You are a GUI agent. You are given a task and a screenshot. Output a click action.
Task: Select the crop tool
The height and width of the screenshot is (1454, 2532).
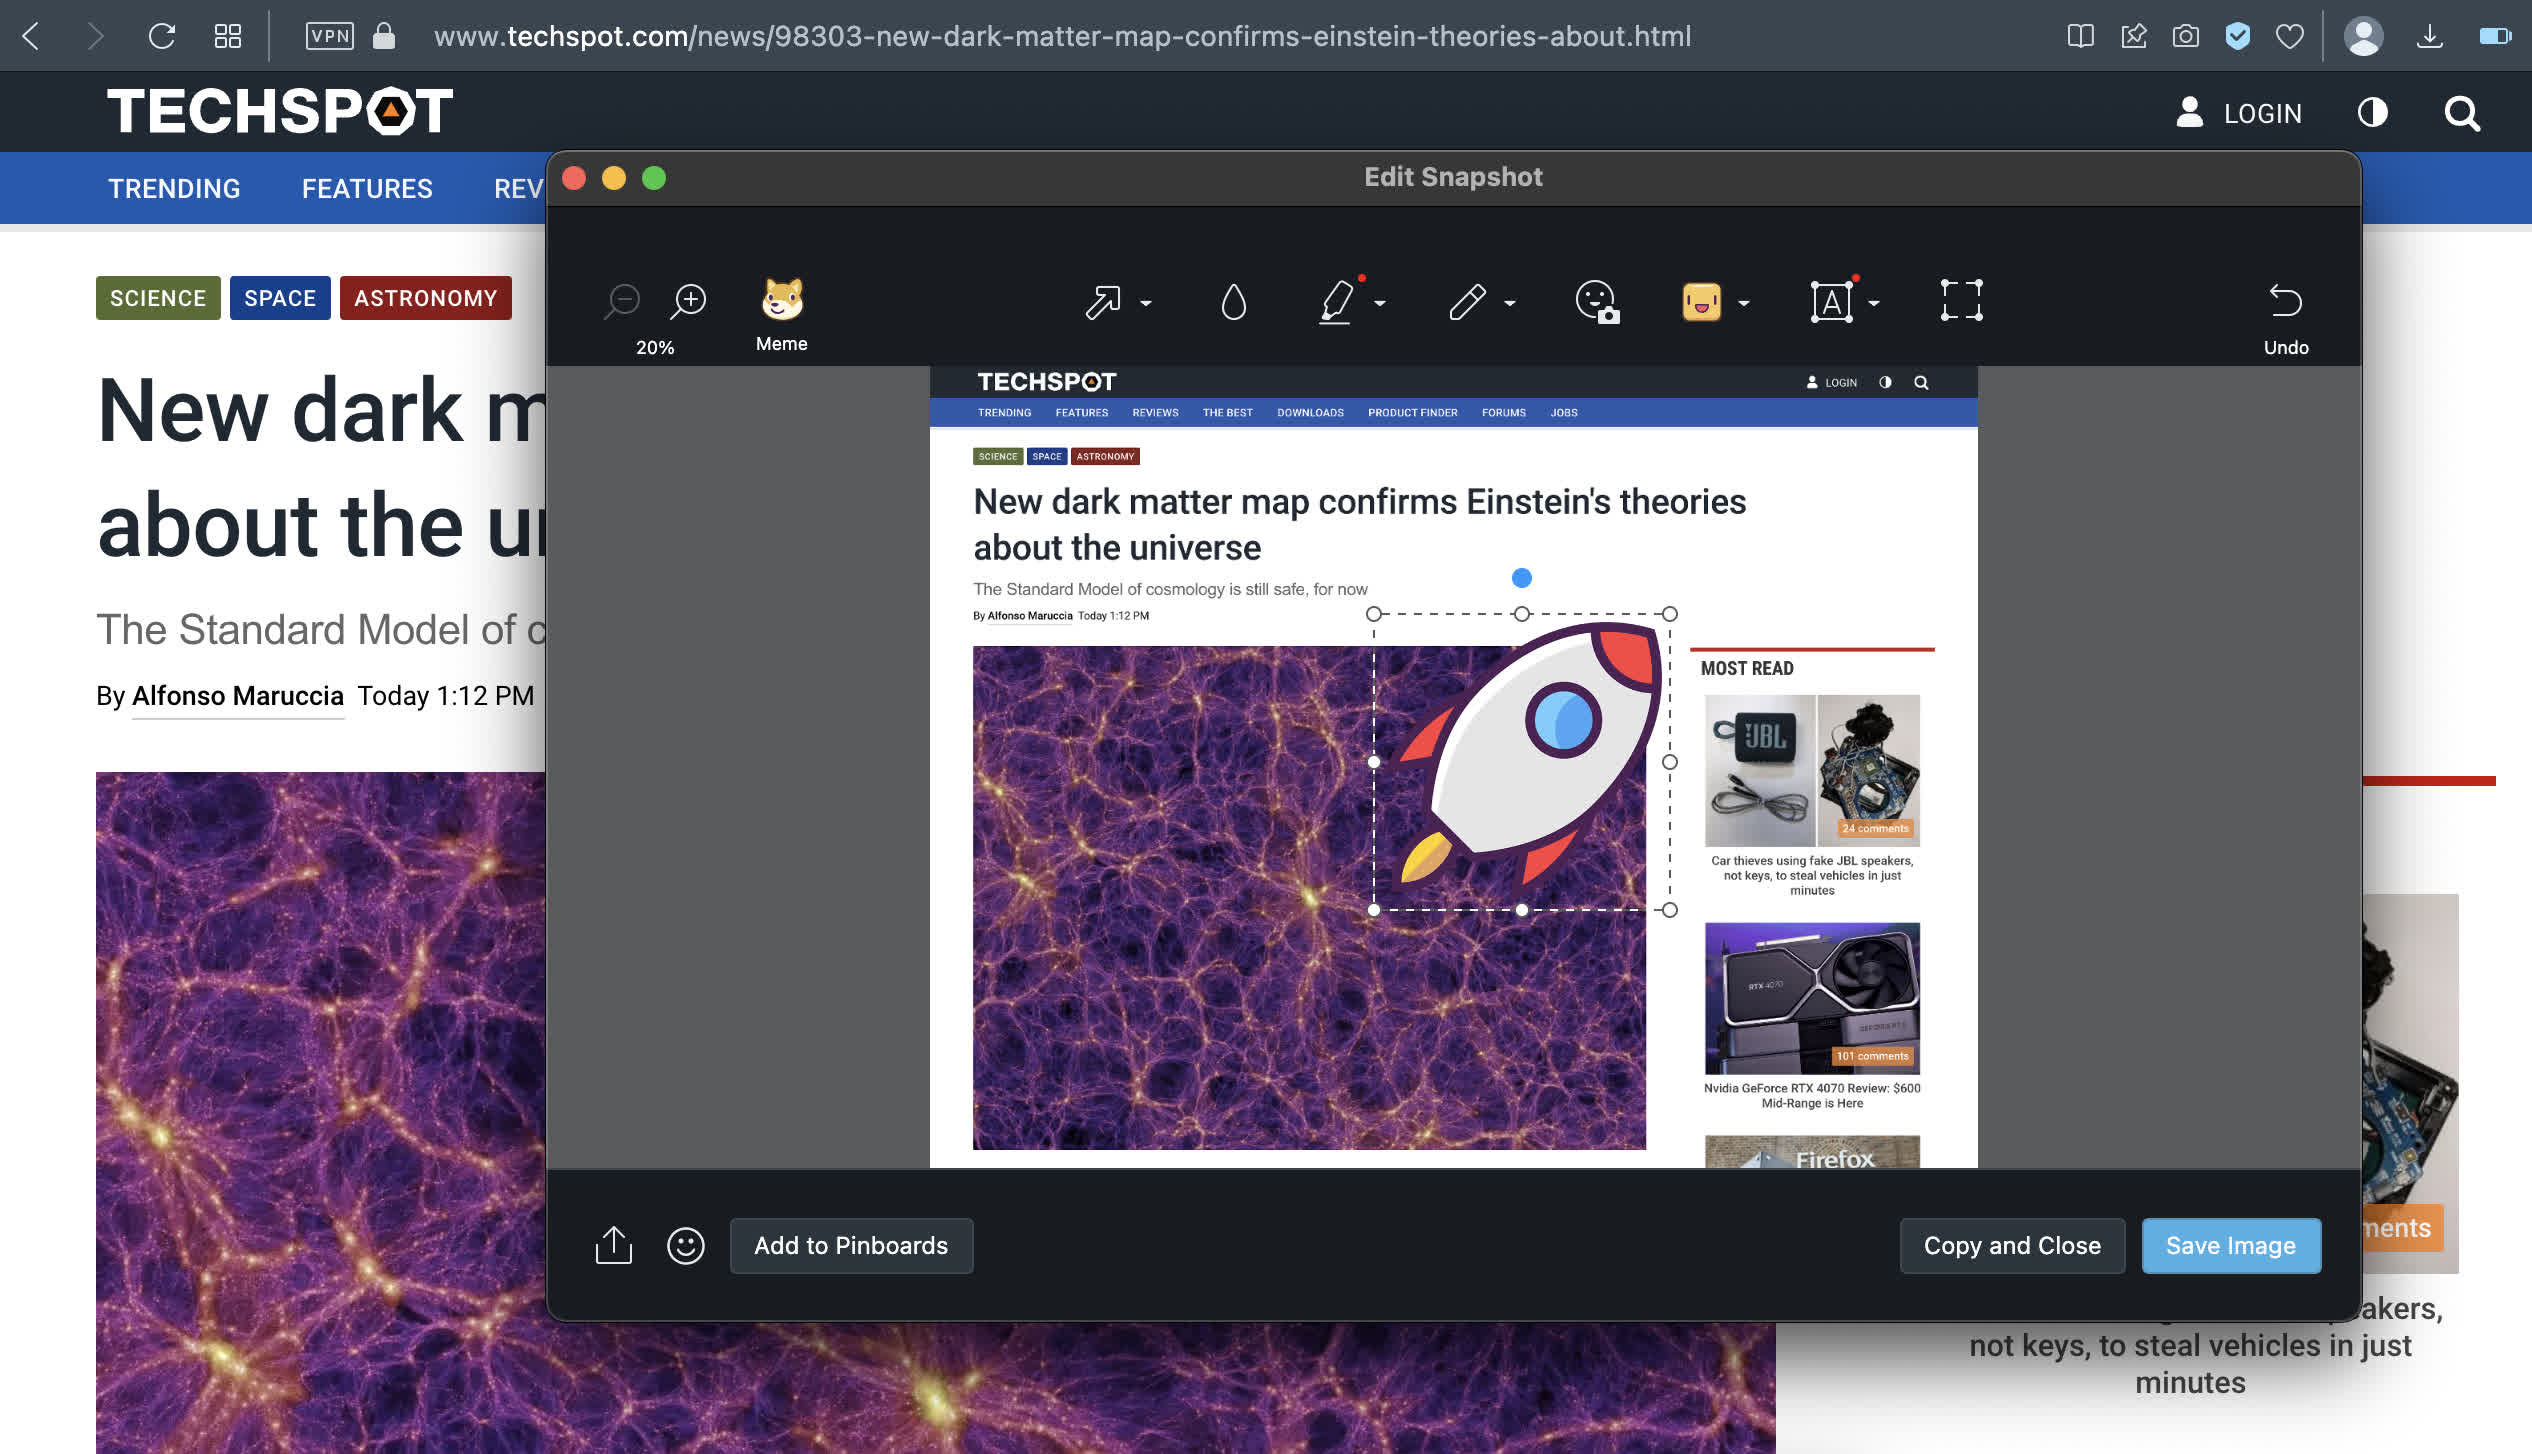point(1961,300)
